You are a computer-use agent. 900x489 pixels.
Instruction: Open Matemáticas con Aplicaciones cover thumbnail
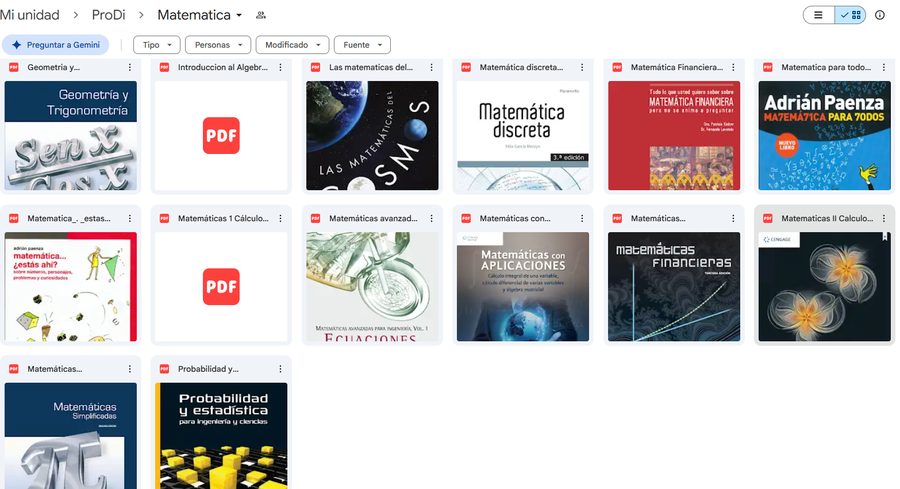pyautogui.click(x=523, y=286)
